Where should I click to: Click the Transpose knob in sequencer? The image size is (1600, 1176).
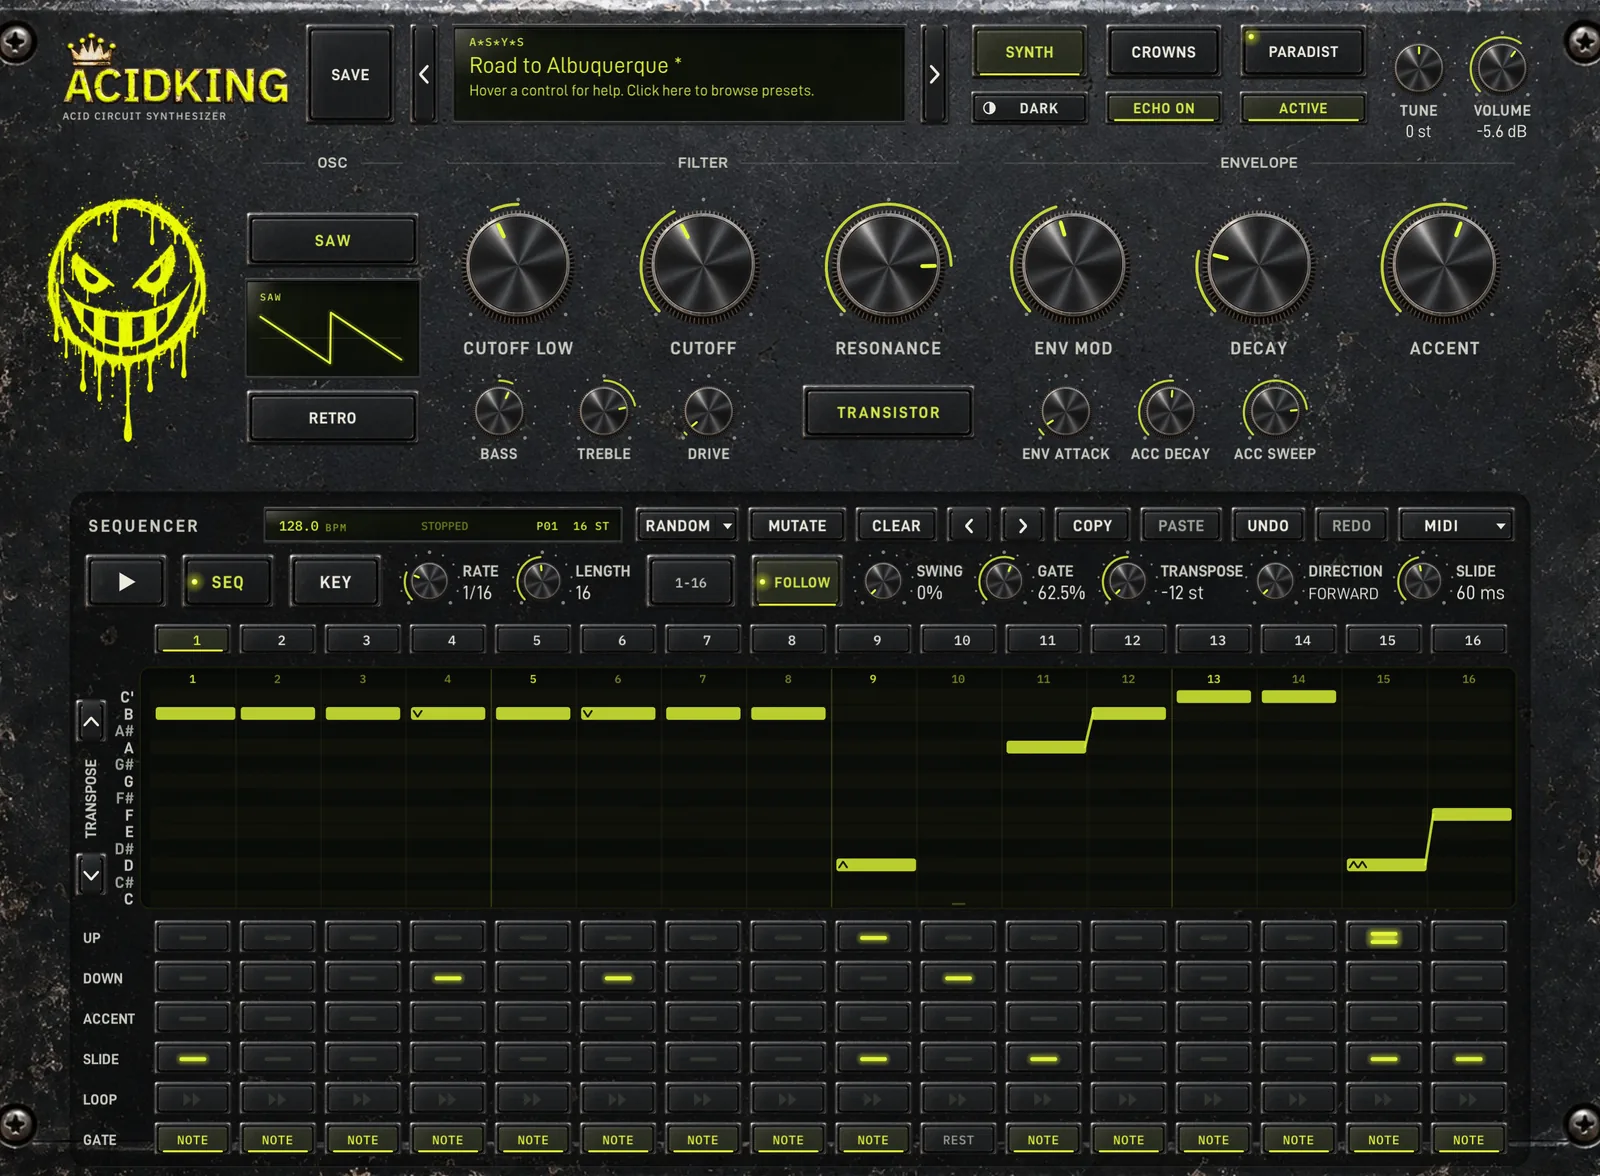pyautogui.click(x=1126, y=581)
